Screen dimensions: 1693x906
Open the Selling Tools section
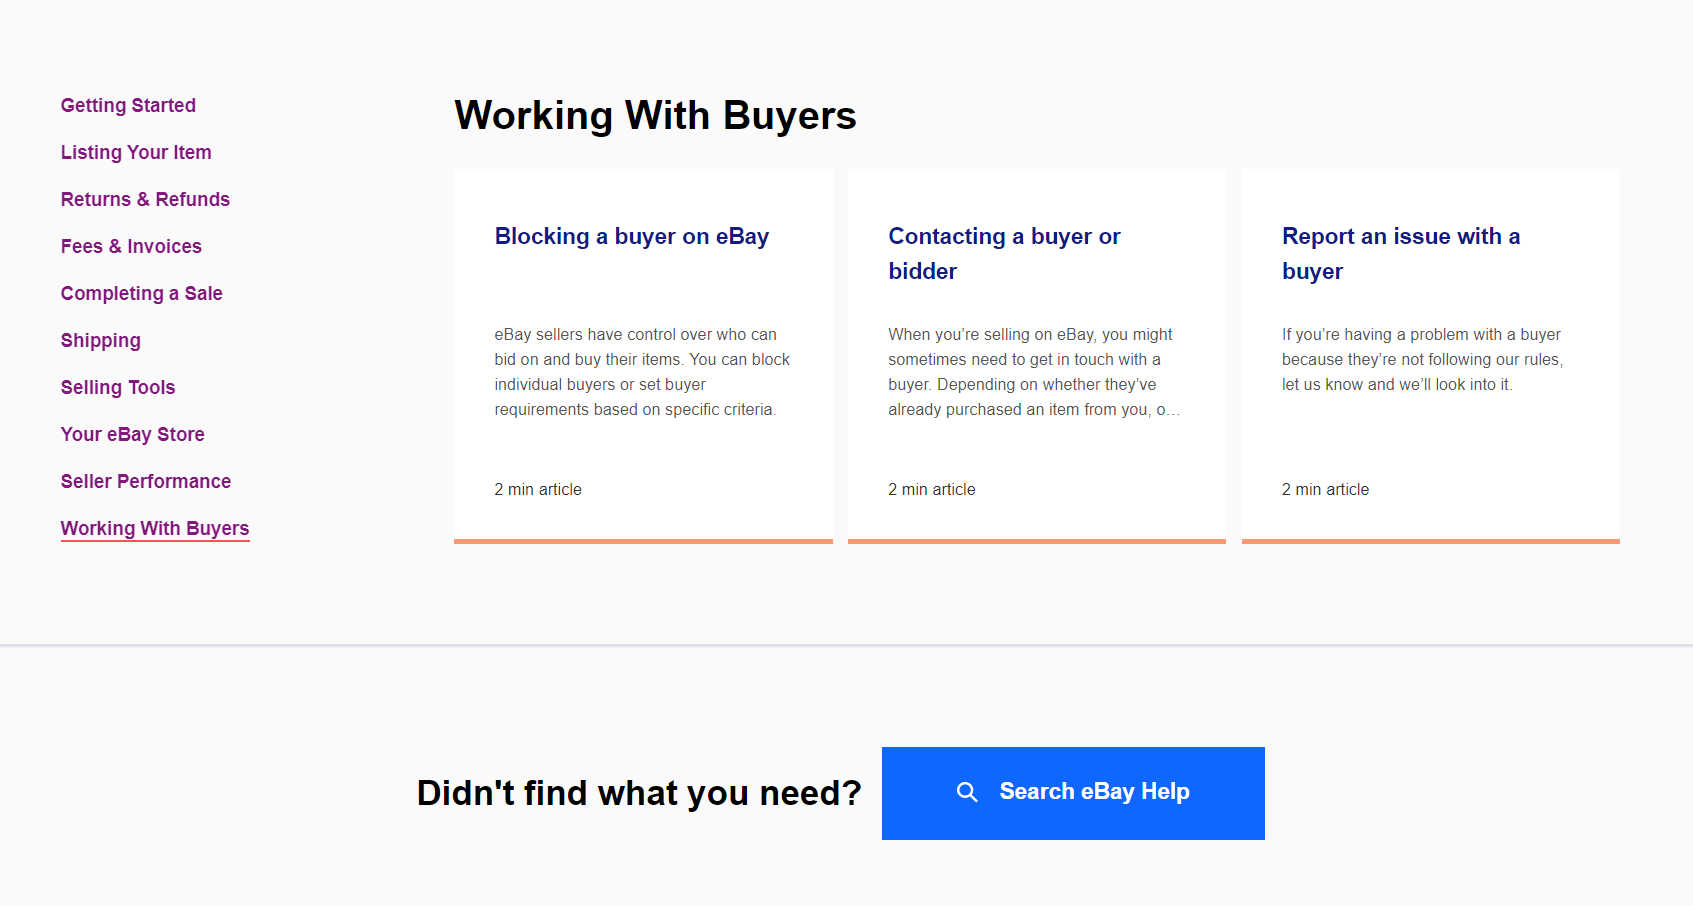(x=118, y=387)
